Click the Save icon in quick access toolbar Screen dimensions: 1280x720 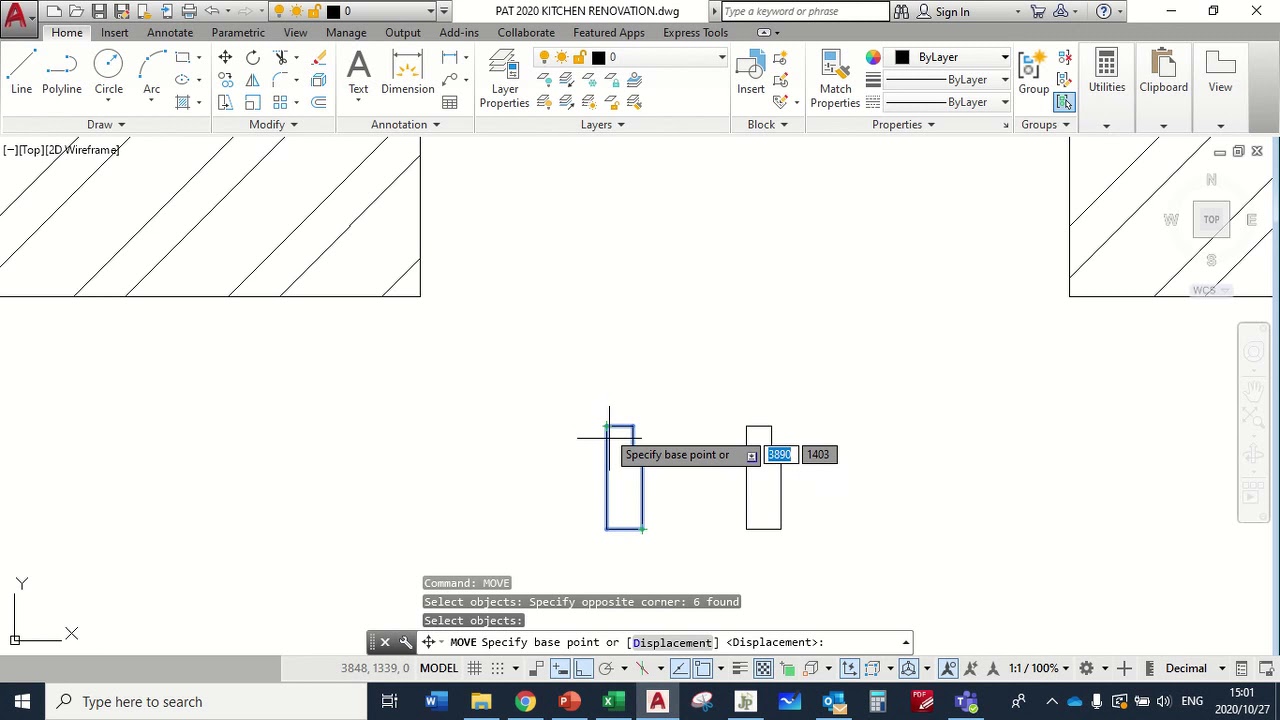point(99,11)
